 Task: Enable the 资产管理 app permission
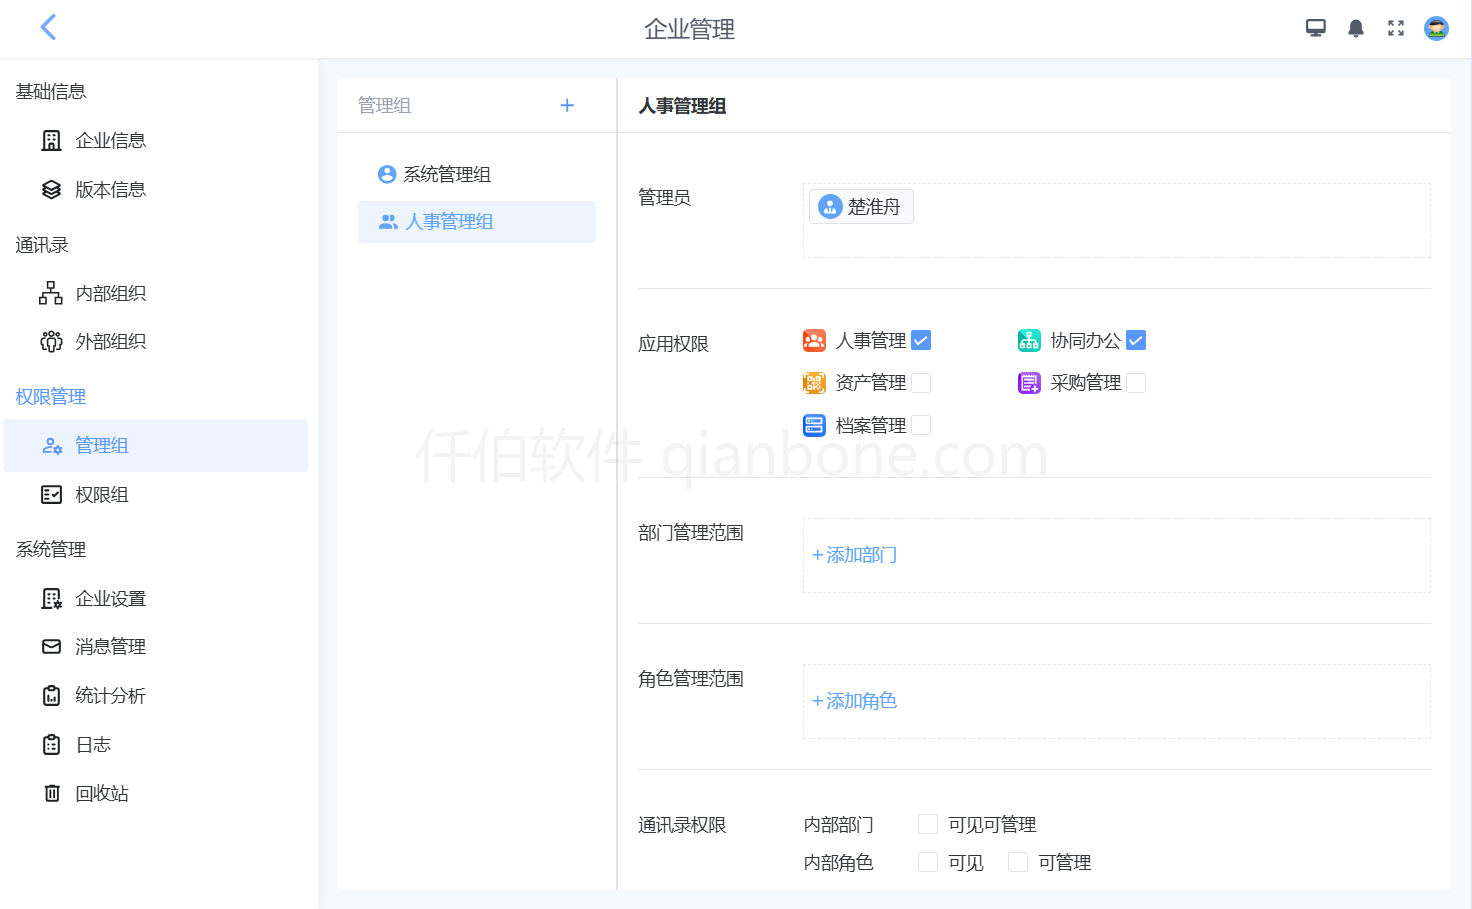(921, 382)
